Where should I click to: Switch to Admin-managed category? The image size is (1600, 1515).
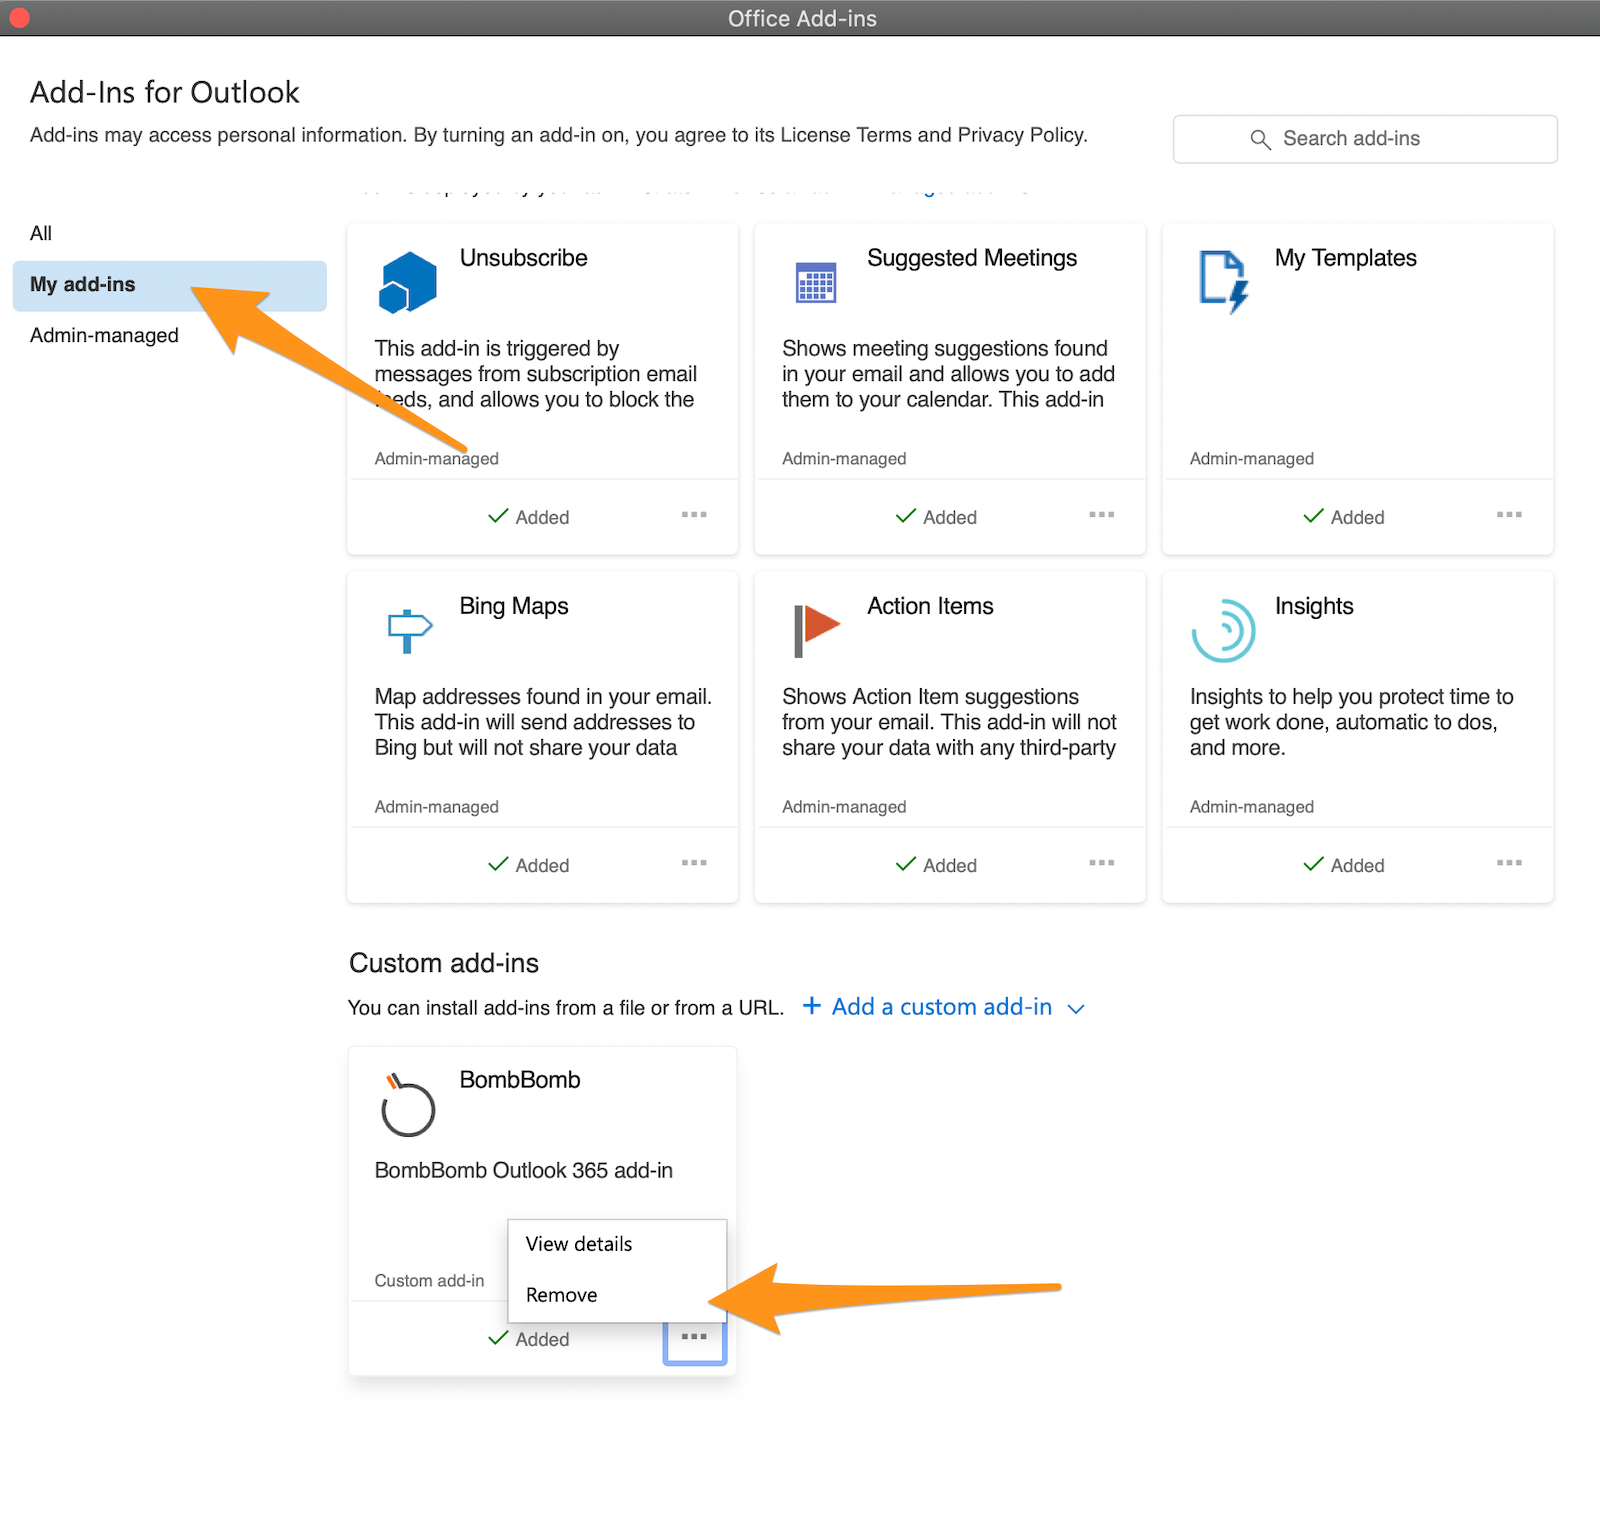(104, 336)
